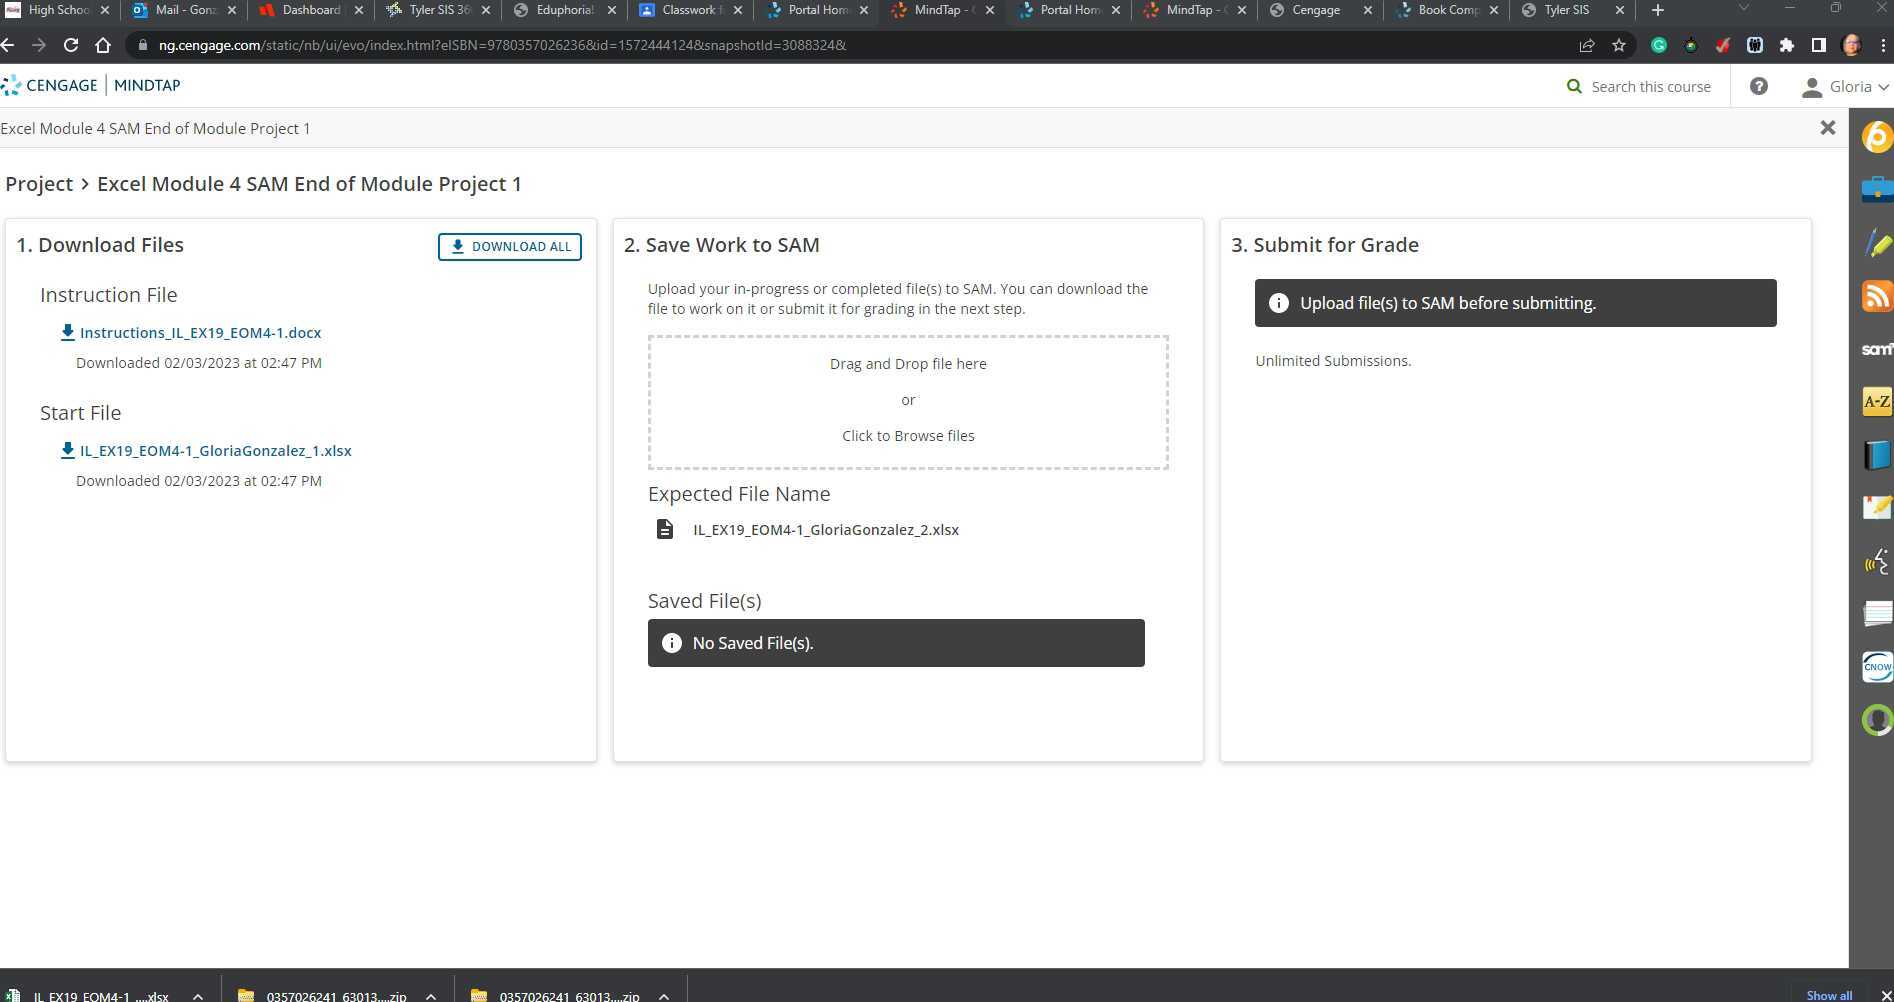
Task: Open the highlighter and pen notes tool
Action: click(1876, 243)
